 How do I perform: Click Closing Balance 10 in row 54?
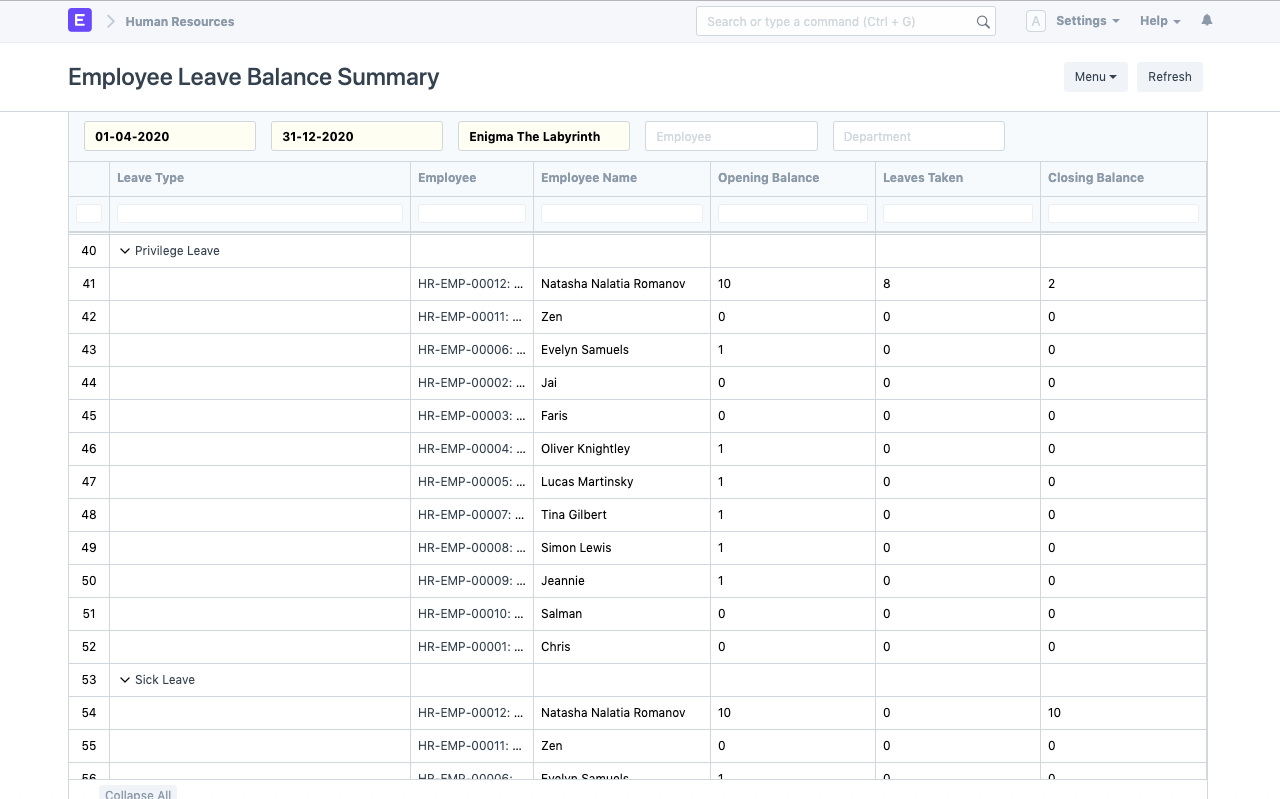click(x=1123, y=713)
